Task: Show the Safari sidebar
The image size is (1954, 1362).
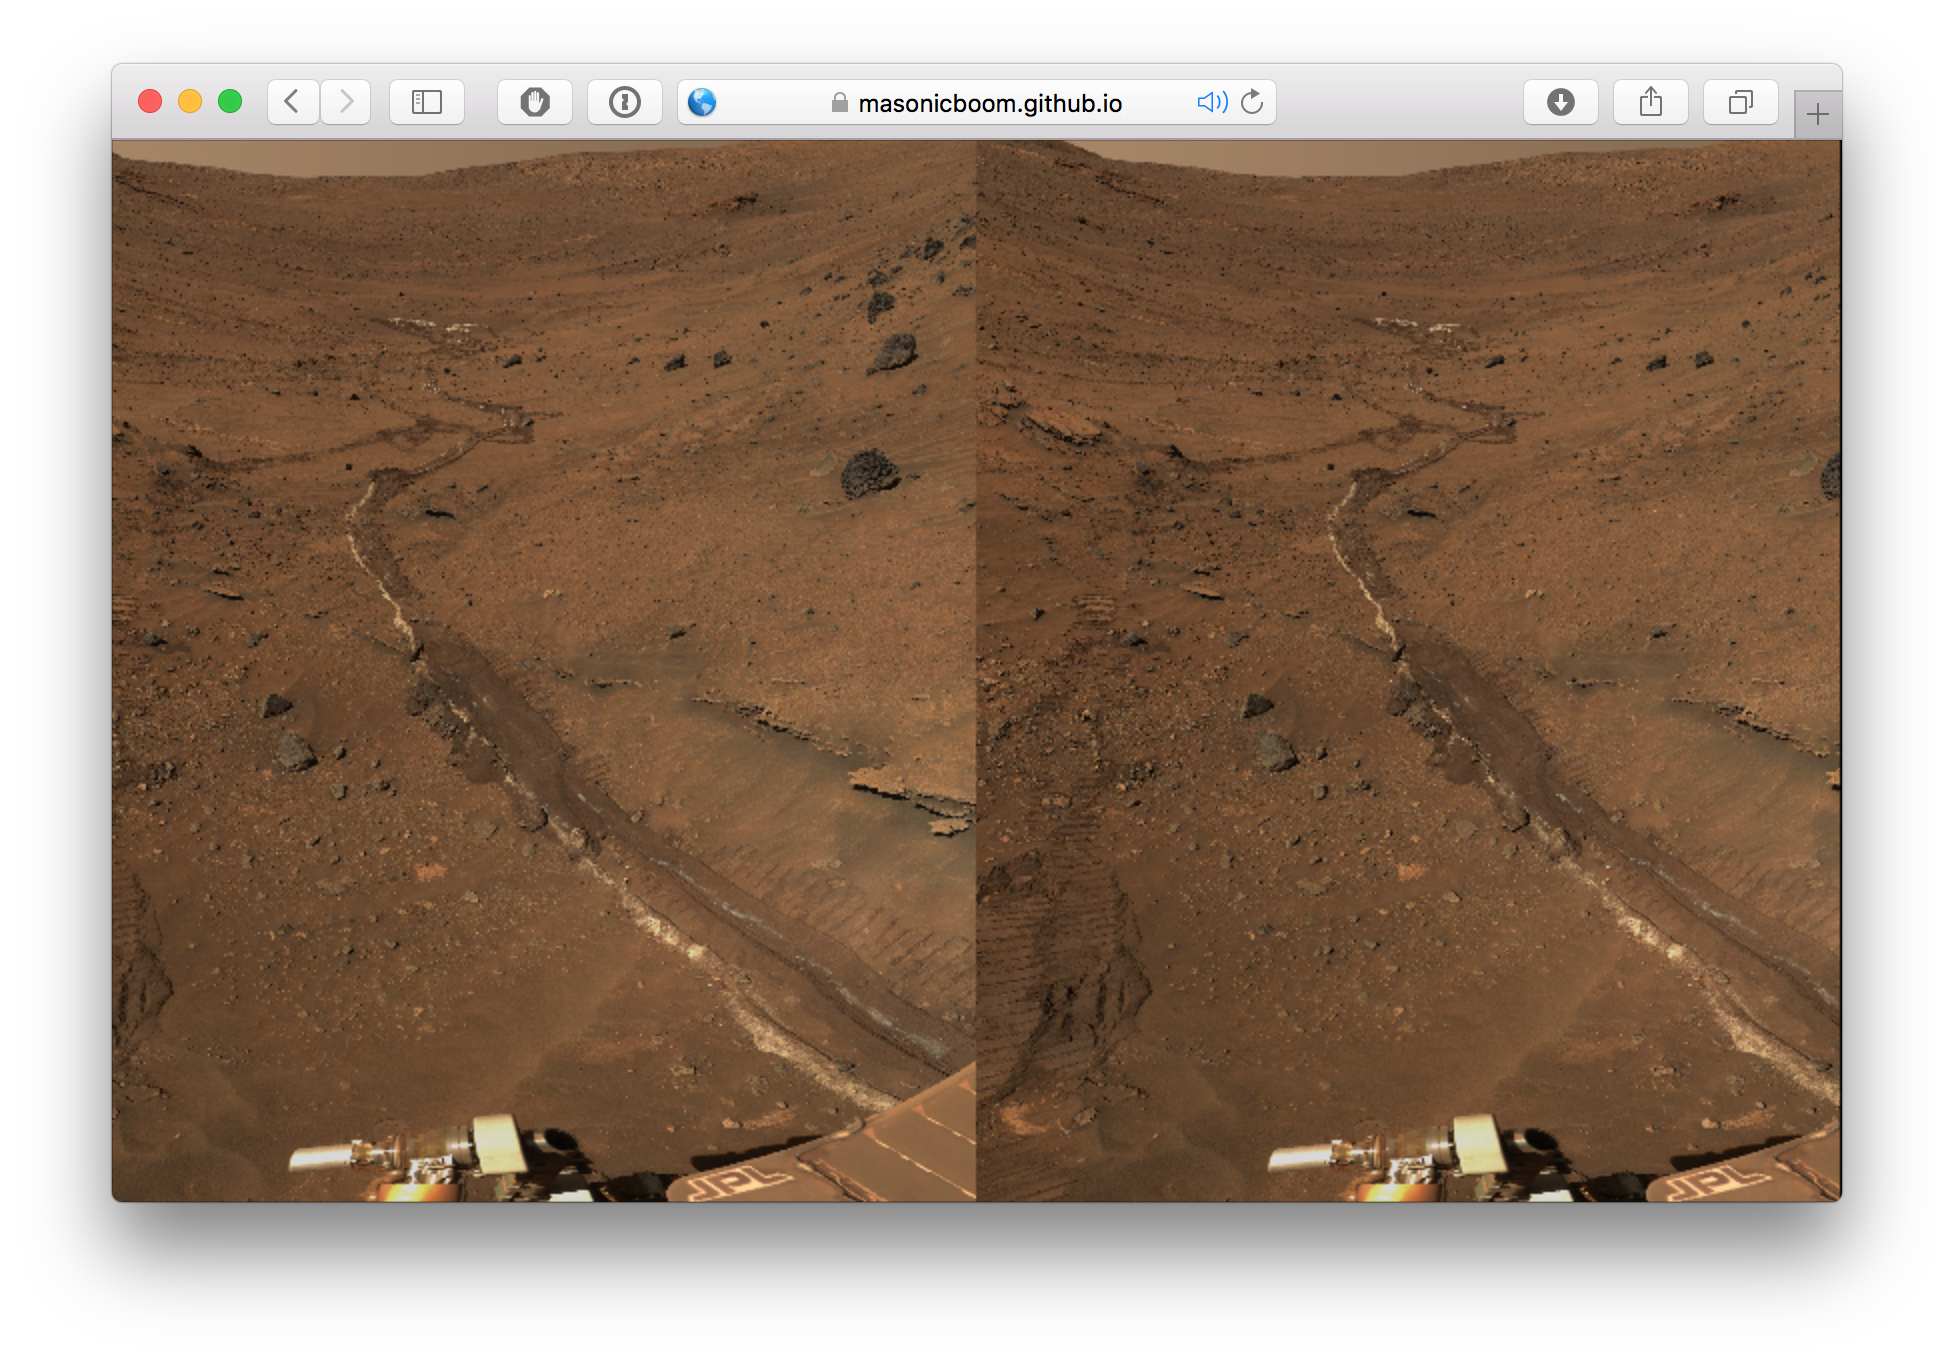Action: pyautogui.click(x=427, y=102)
